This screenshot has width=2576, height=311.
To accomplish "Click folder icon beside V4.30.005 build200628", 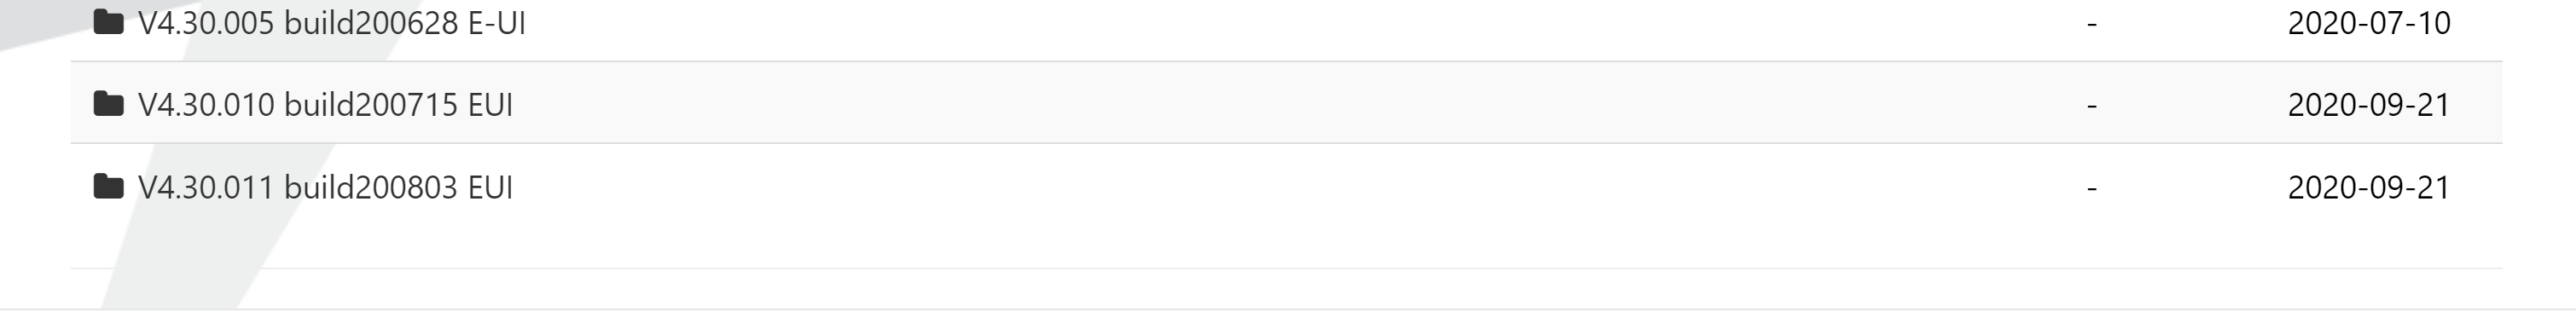I will click(108, 21).
